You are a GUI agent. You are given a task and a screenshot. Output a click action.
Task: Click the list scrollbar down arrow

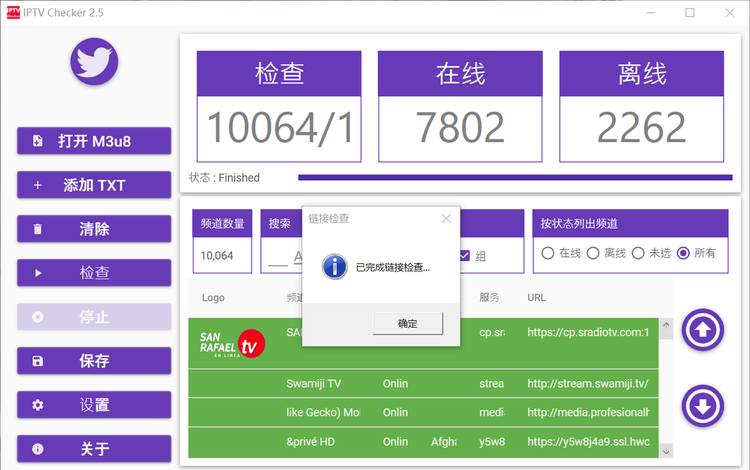(x=666, y=450)
